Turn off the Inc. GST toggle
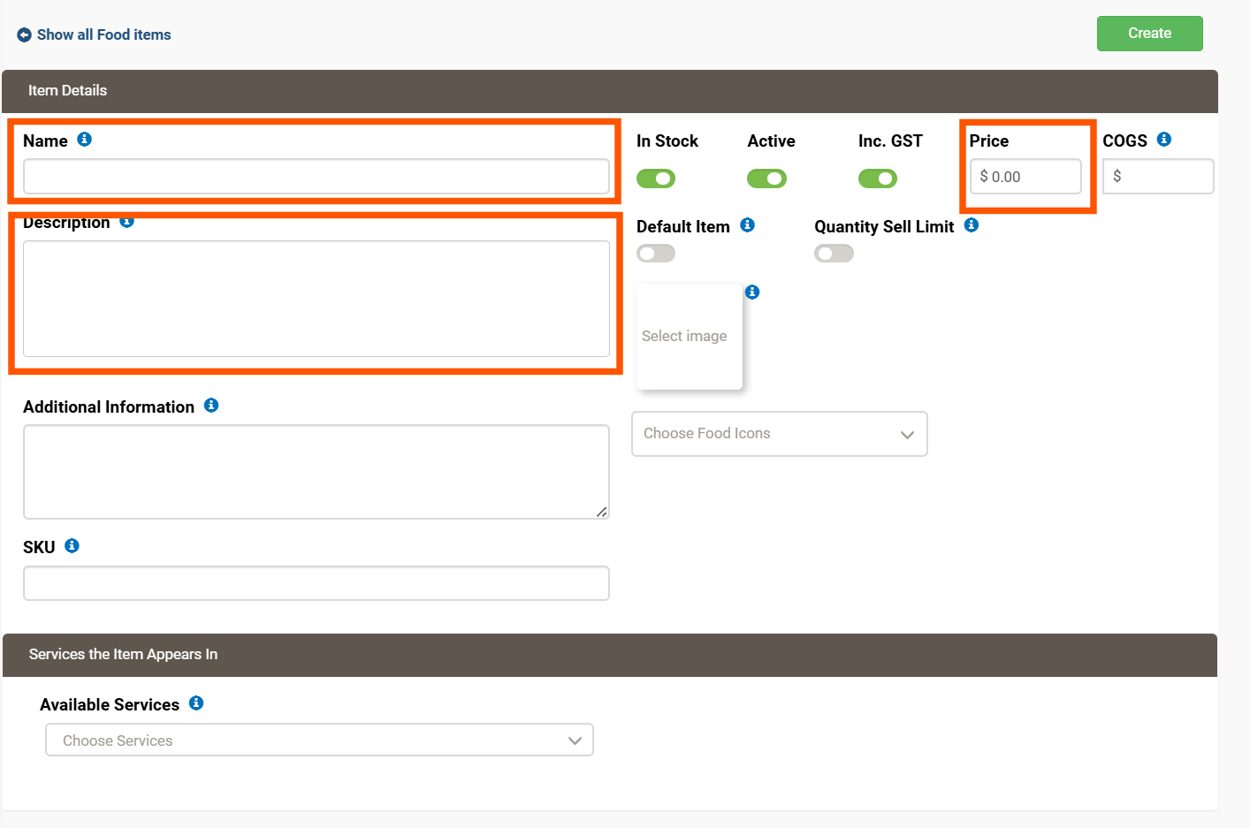This screenshot has width=1250, height=828. (878, 179)
